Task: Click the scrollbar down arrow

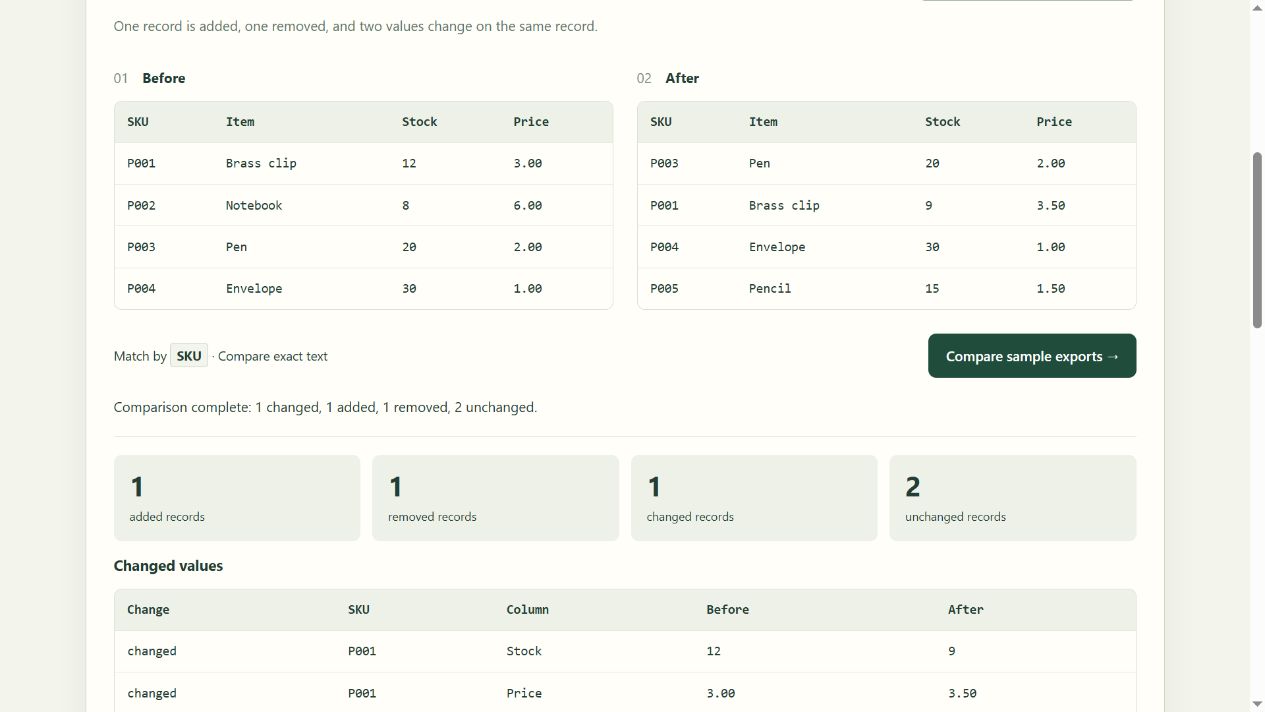Action: 1257,704
